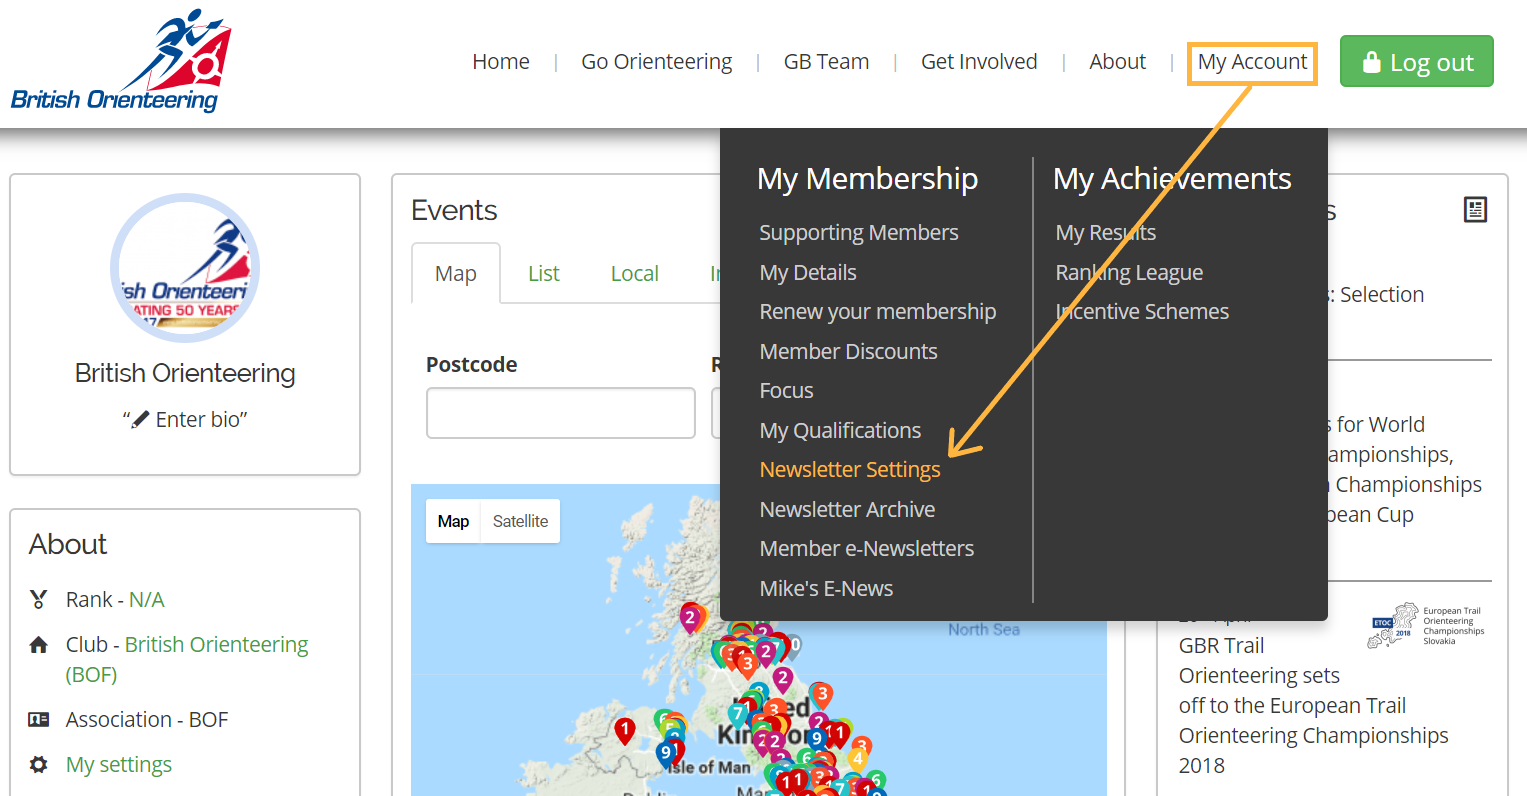Screen dimensions: 1527x796
Task: Click the ID card icon beside Association
Action: (39, 720)
